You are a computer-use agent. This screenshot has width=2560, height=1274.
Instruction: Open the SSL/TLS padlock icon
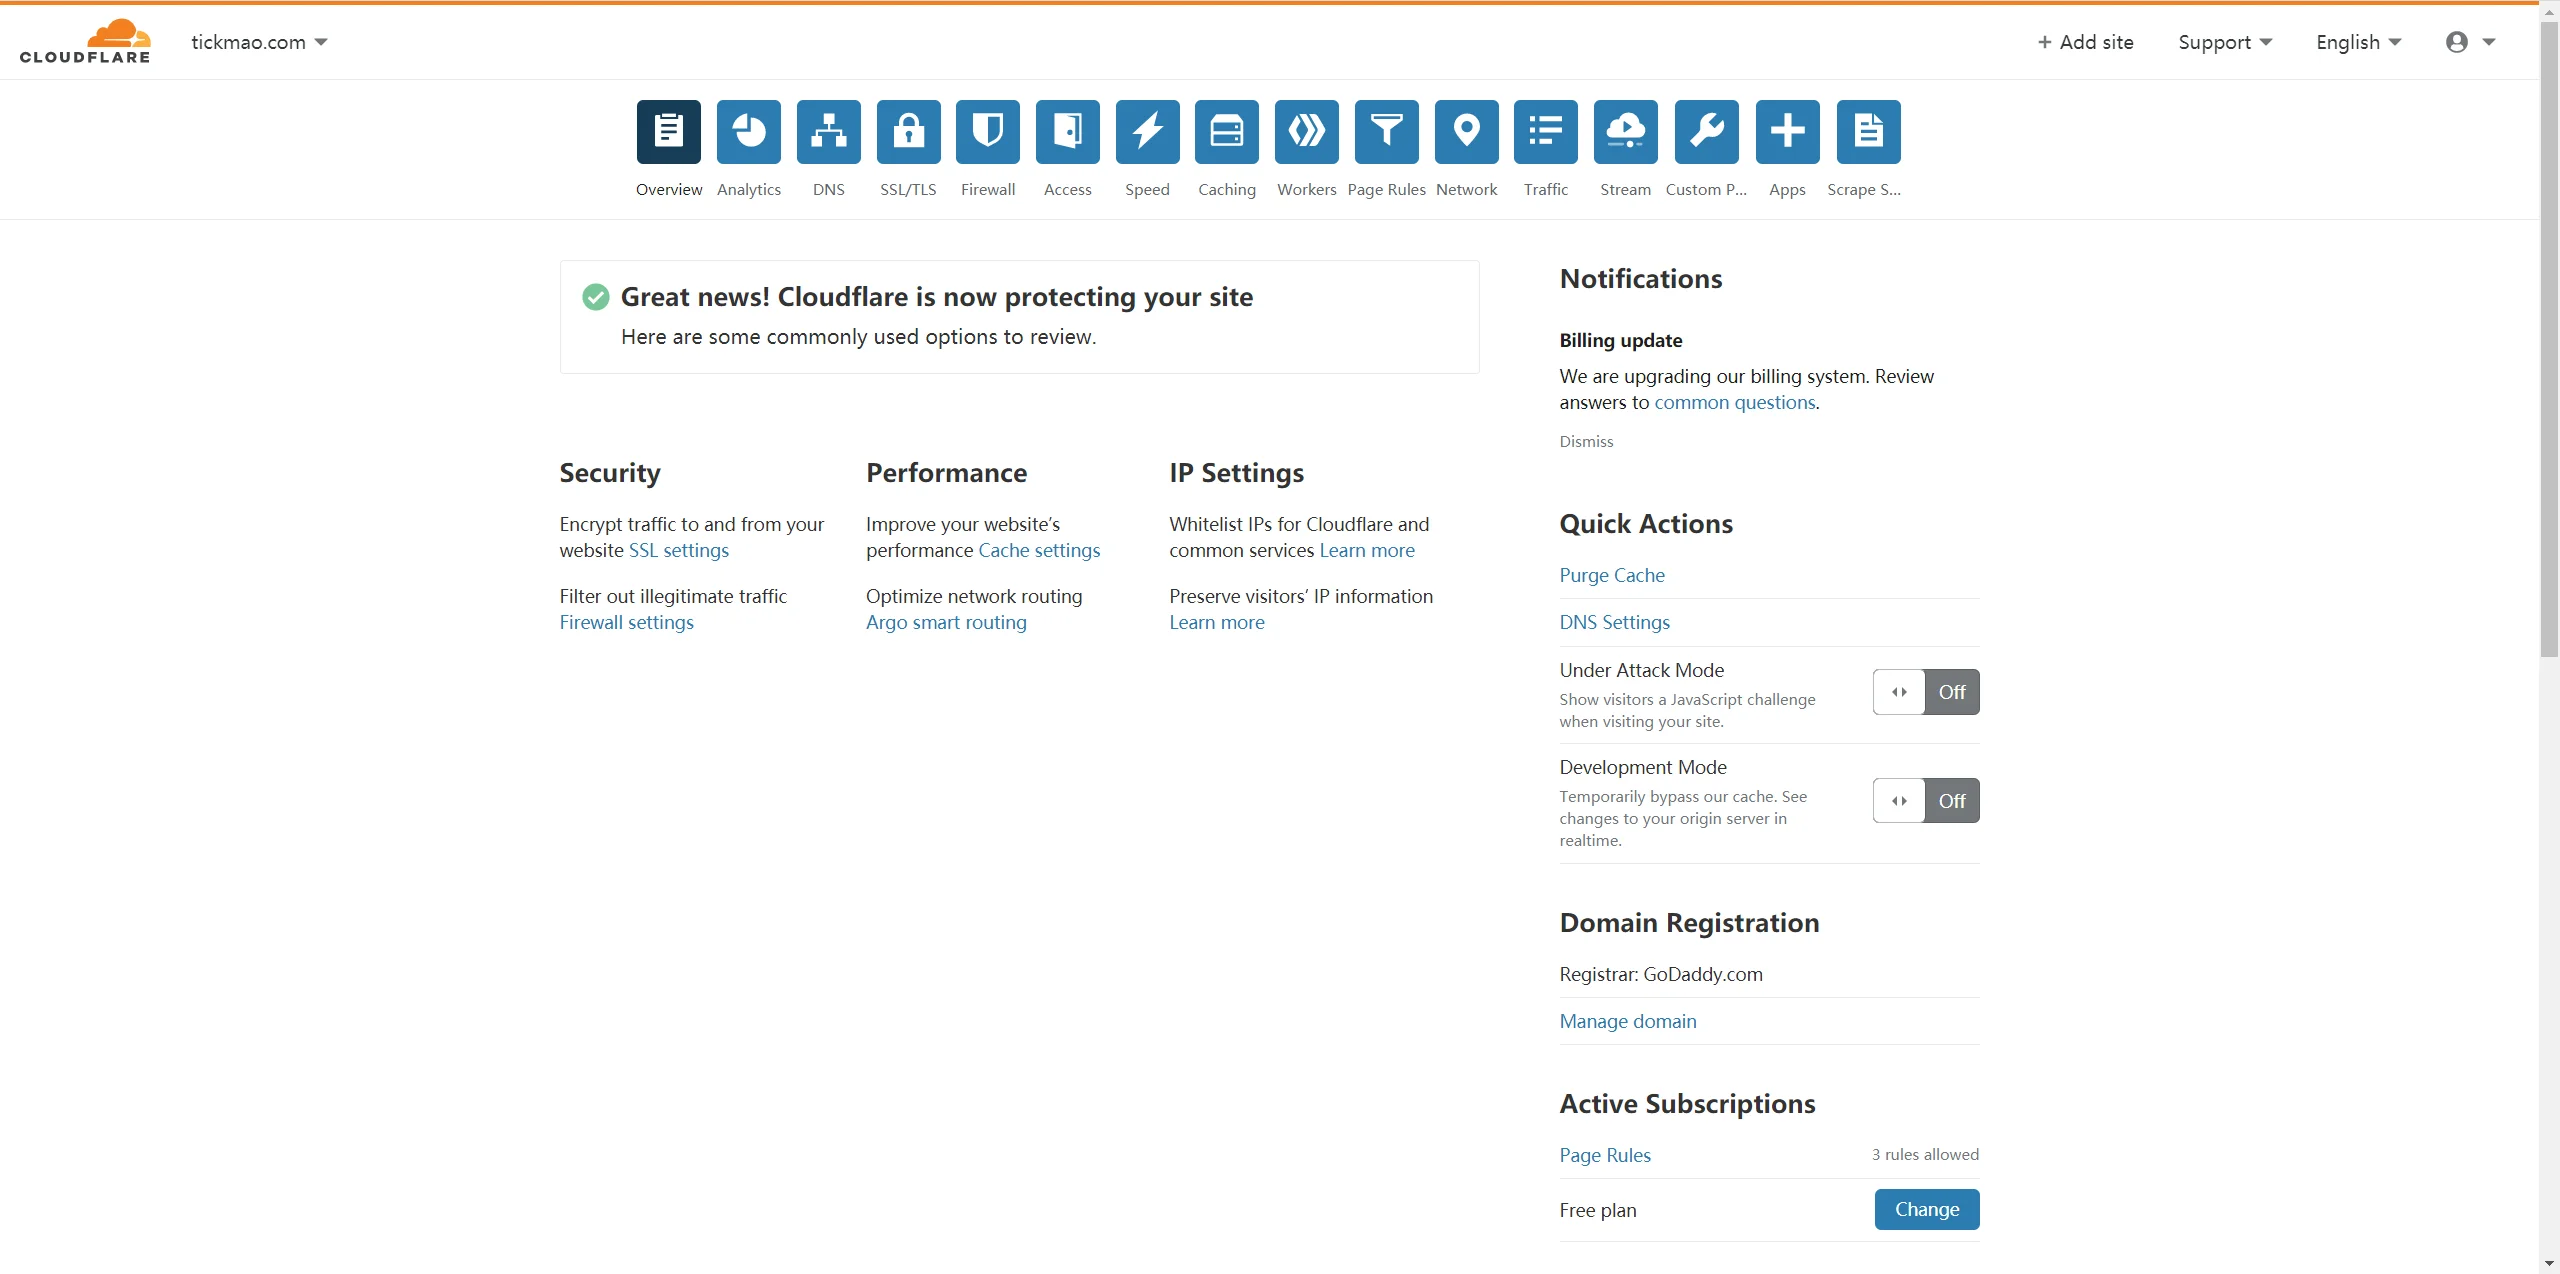pos(908,131)
